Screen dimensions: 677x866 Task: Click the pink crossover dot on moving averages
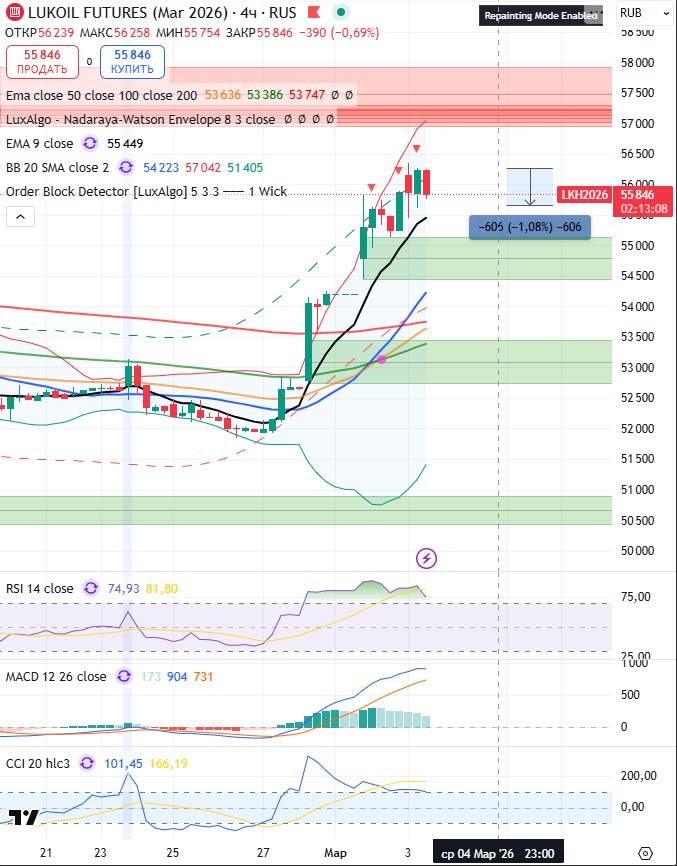(381, 359)
